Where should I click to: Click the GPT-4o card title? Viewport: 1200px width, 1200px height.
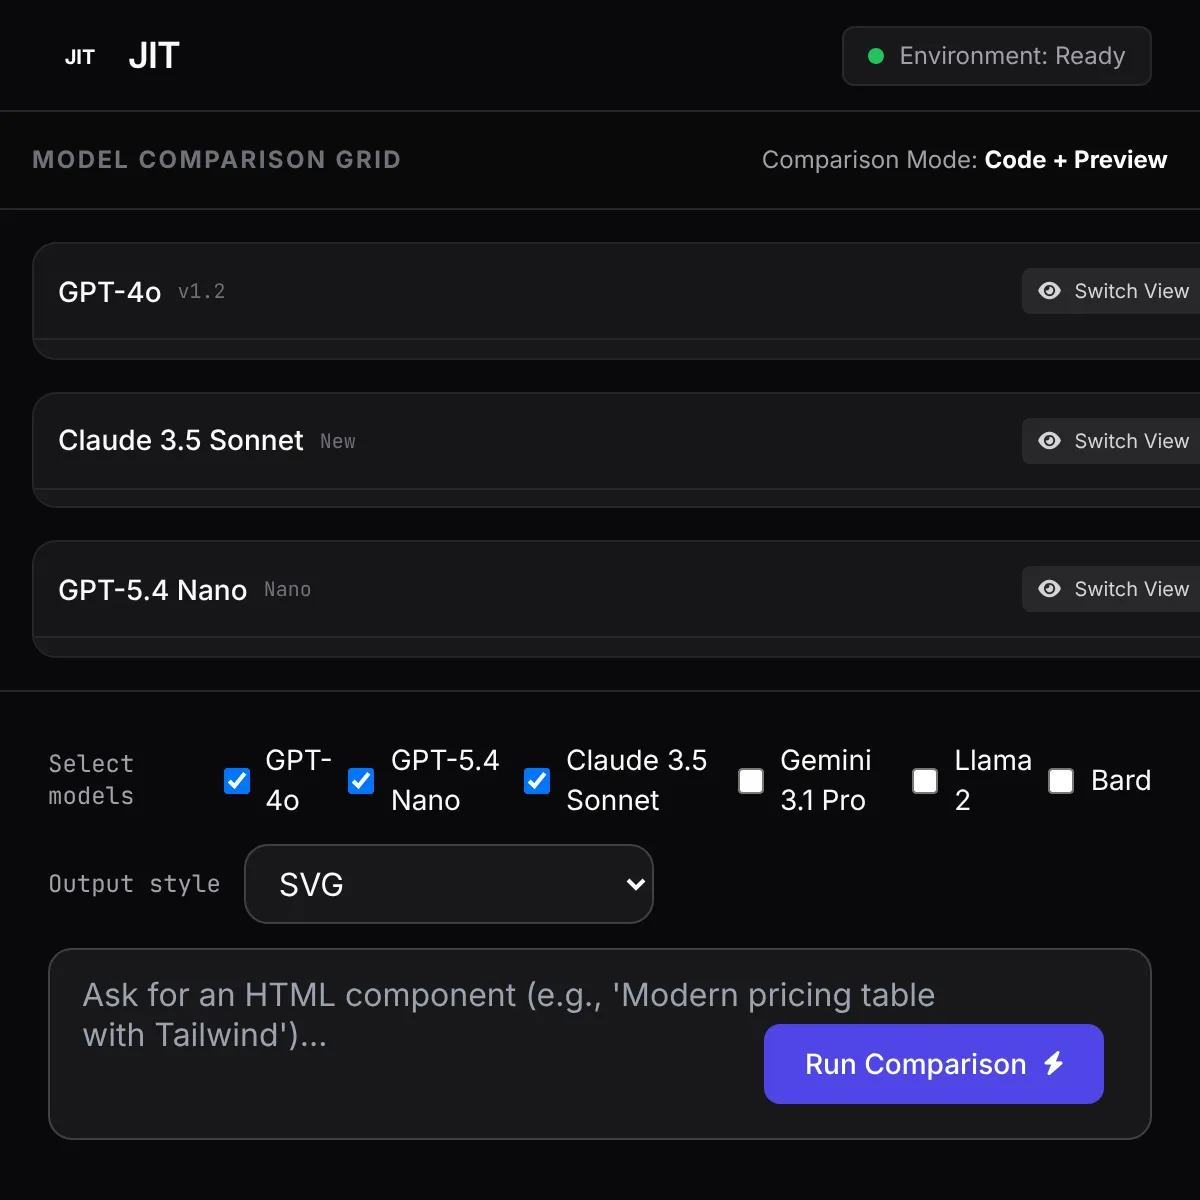(x=110, y=292)
